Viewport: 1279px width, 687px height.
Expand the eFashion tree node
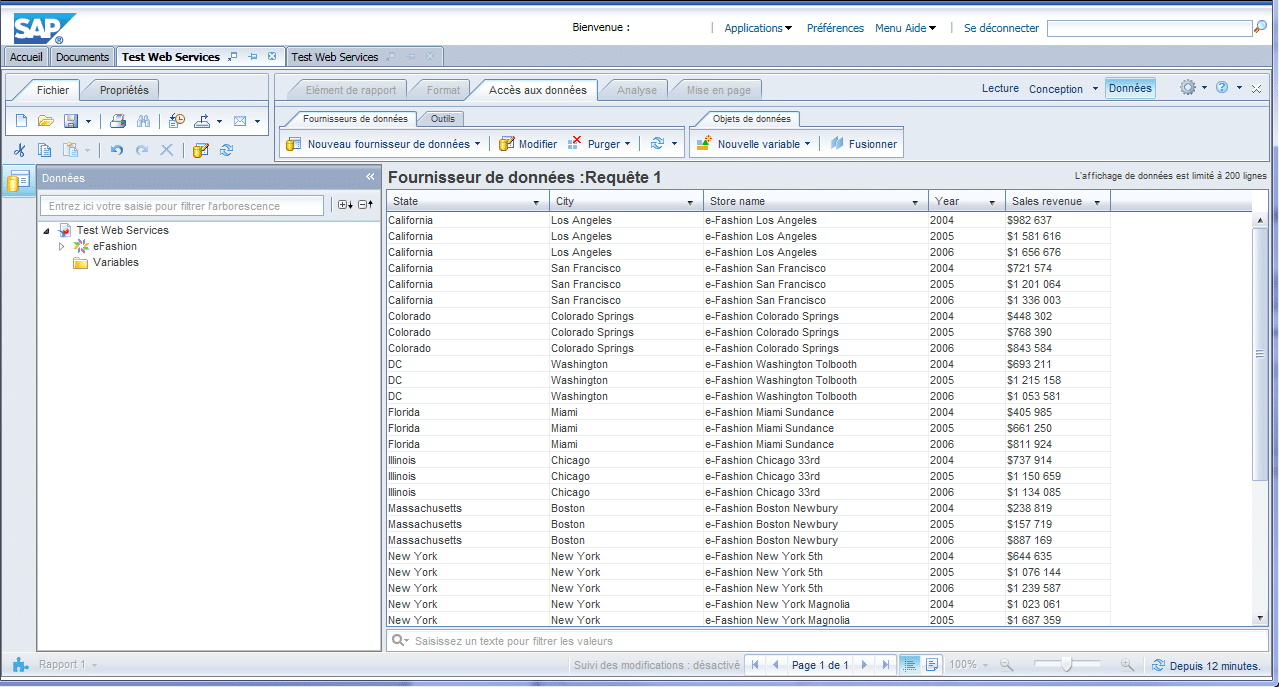tap(62, 246)
